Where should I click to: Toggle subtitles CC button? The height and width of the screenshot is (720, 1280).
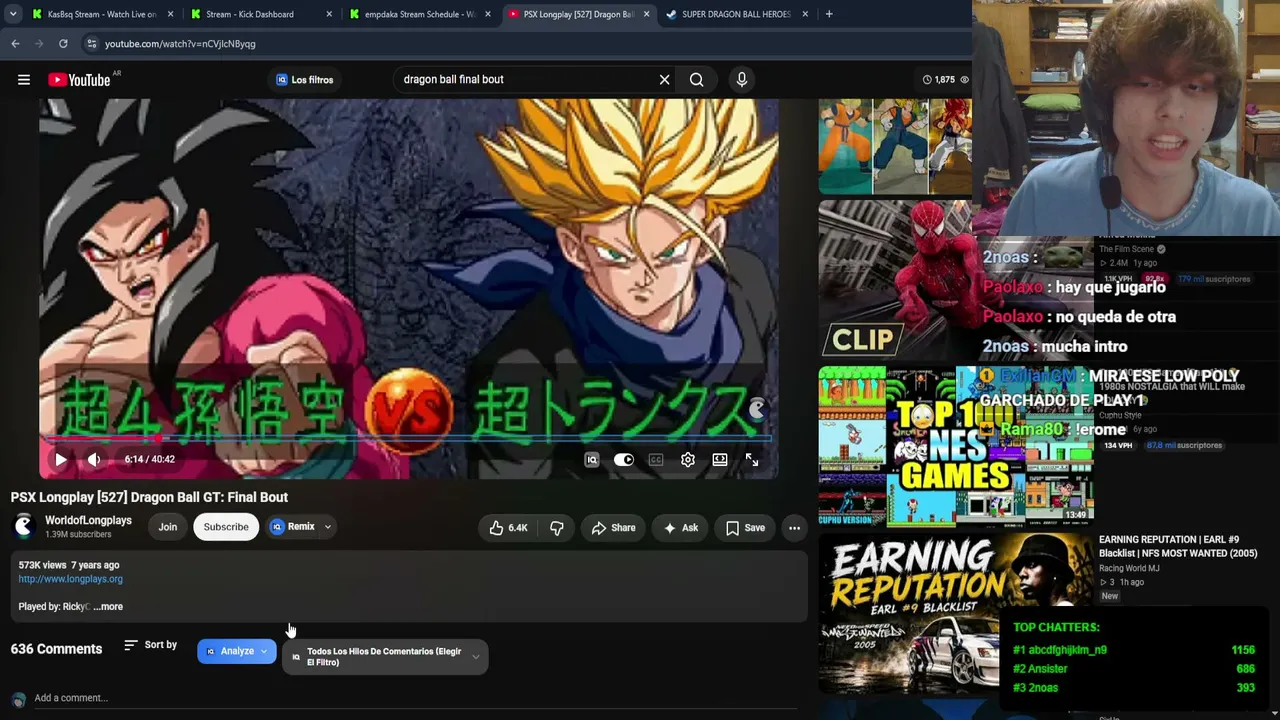pos(656,460)
